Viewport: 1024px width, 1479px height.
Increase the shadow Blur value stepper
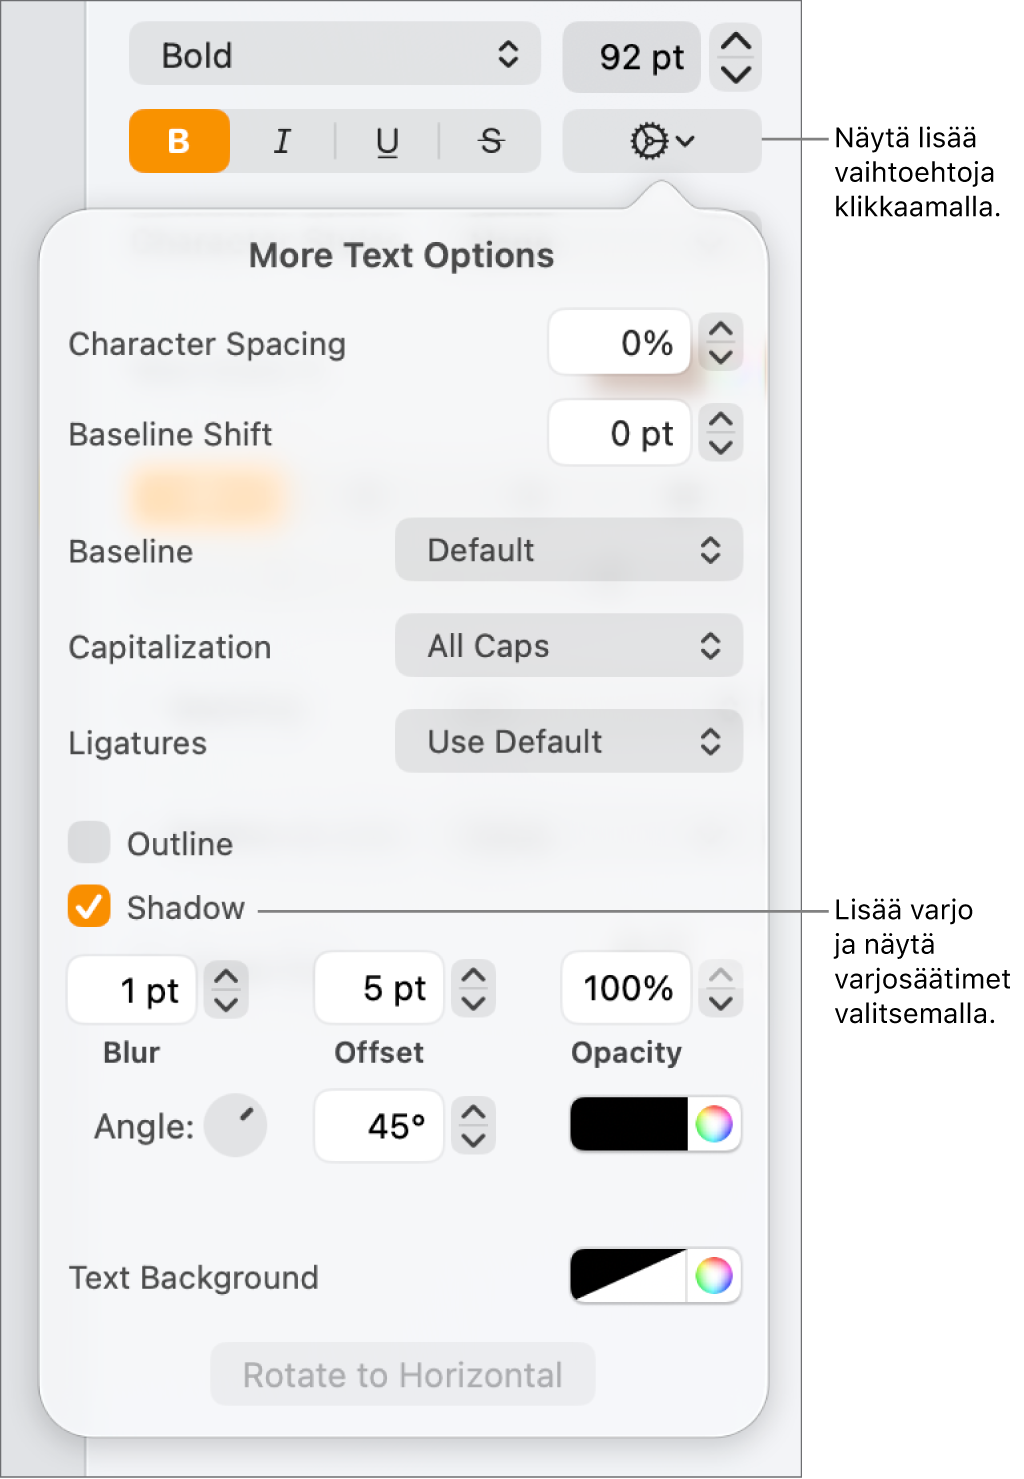[x=227, y=977]
